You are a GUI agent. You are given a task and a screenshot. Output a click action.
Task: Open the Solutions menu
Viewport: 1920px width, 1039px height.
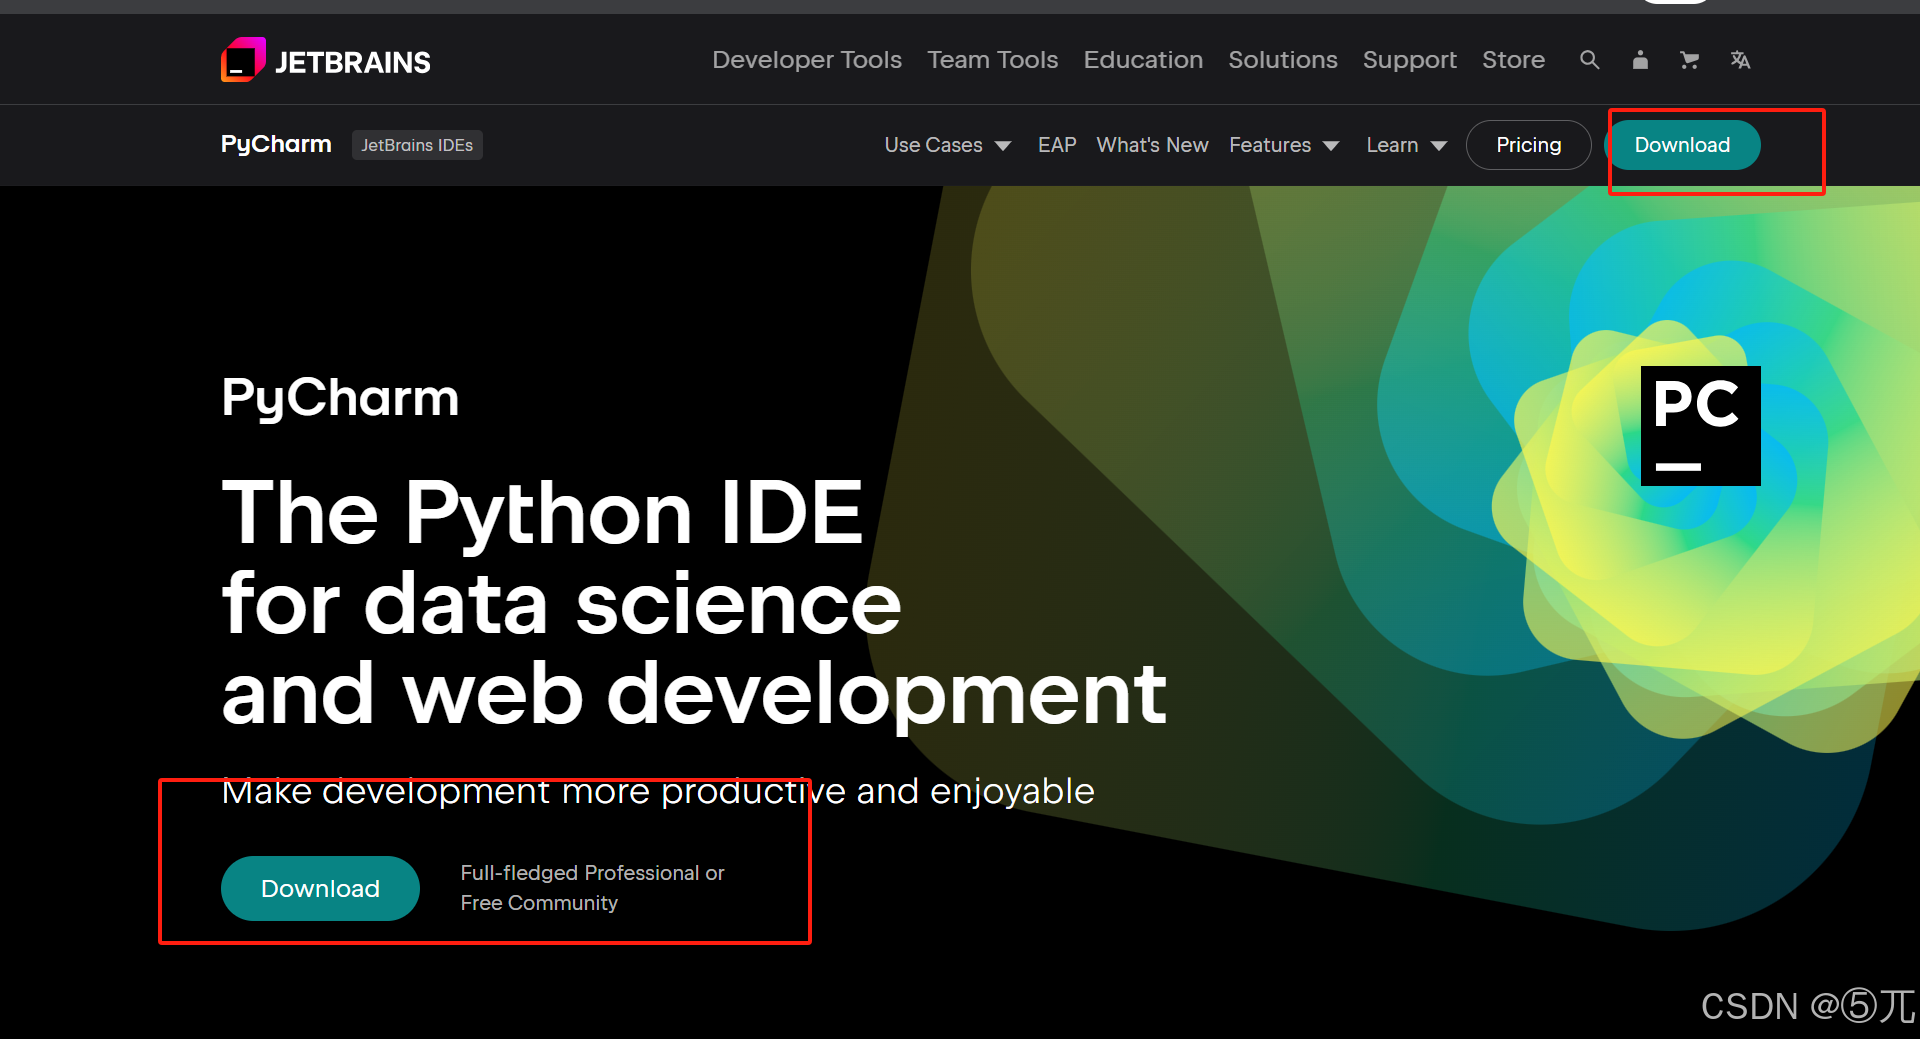(1282, 60)
